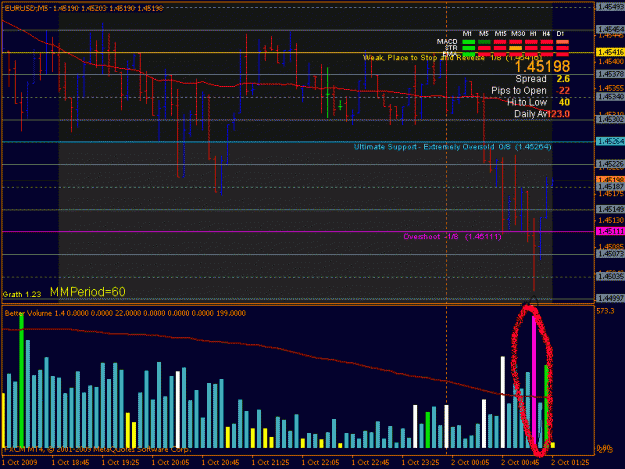Image resolution: width=625 pixels, height=469 pixels.
Task: Click the '2 Oct 01:25' time axis label
Action: (x=570, y=463)
